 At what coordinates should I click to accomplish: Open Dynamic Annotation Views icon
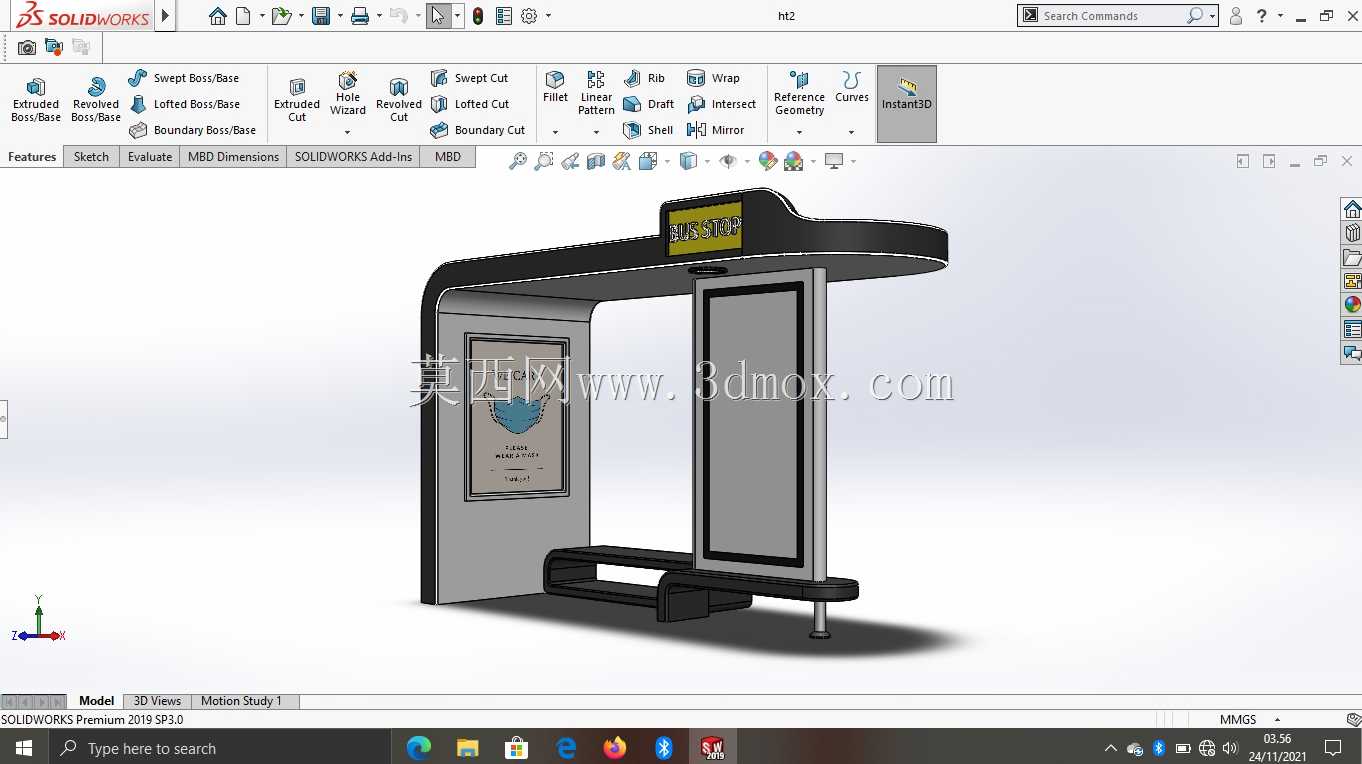coord(622,161)
